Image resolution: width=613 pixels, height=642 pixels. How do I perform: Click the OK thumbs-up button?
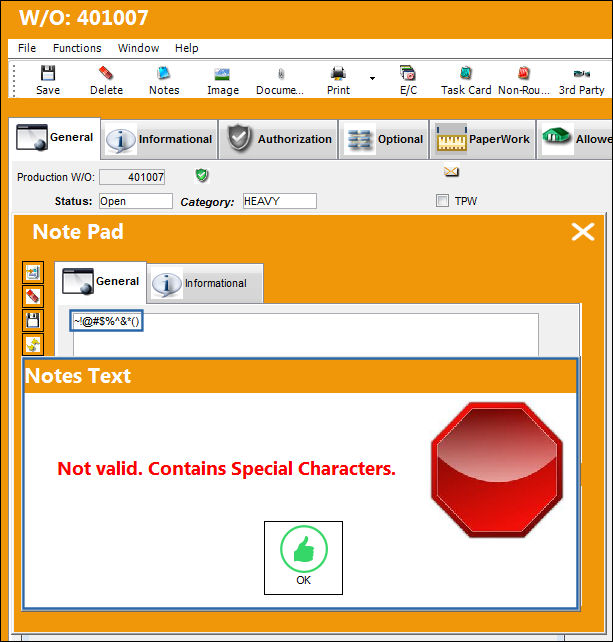[x=303, y=558]
